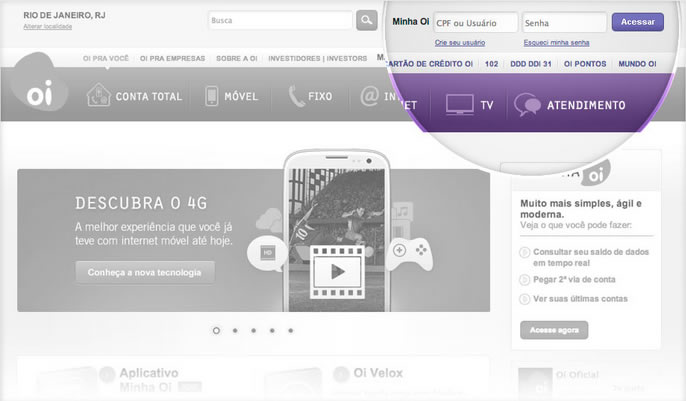Select the Móvel phone icon

[x=212, y=97]
